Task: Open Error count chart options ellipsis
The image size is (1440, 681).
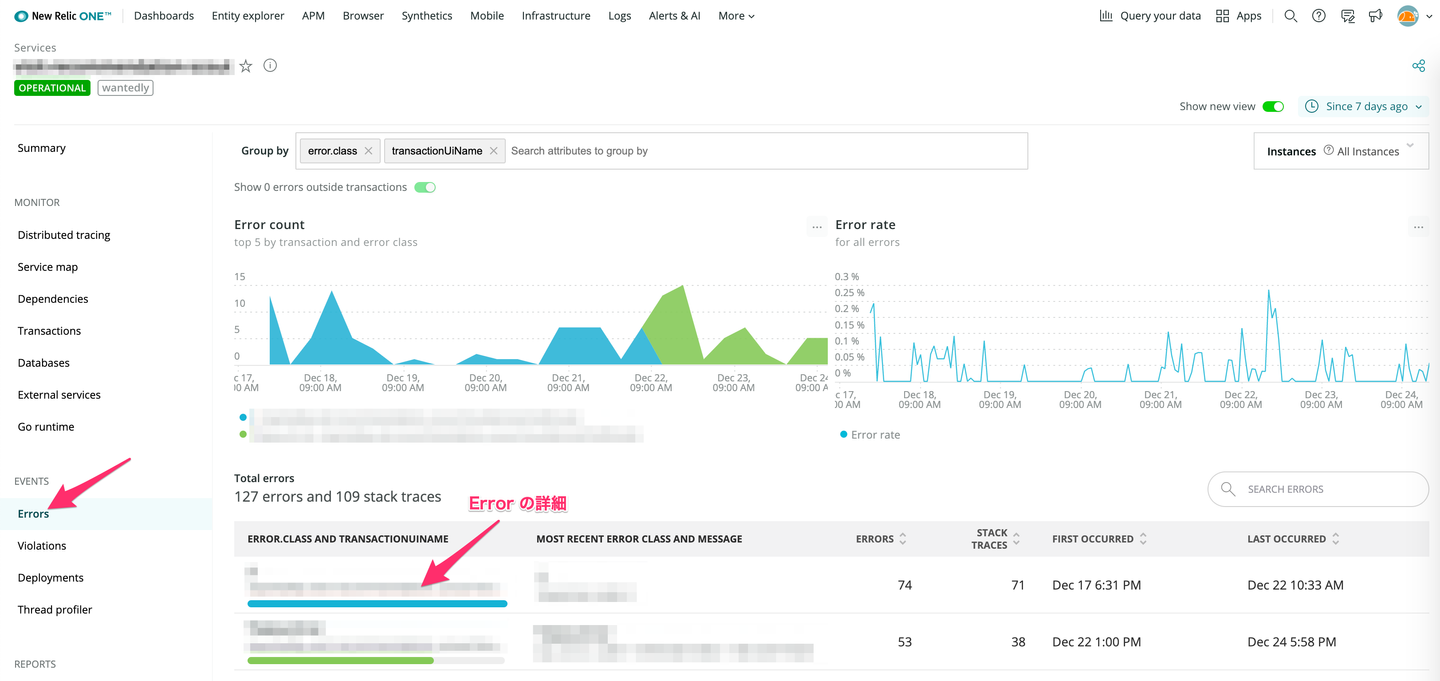Action: point(817,227)
